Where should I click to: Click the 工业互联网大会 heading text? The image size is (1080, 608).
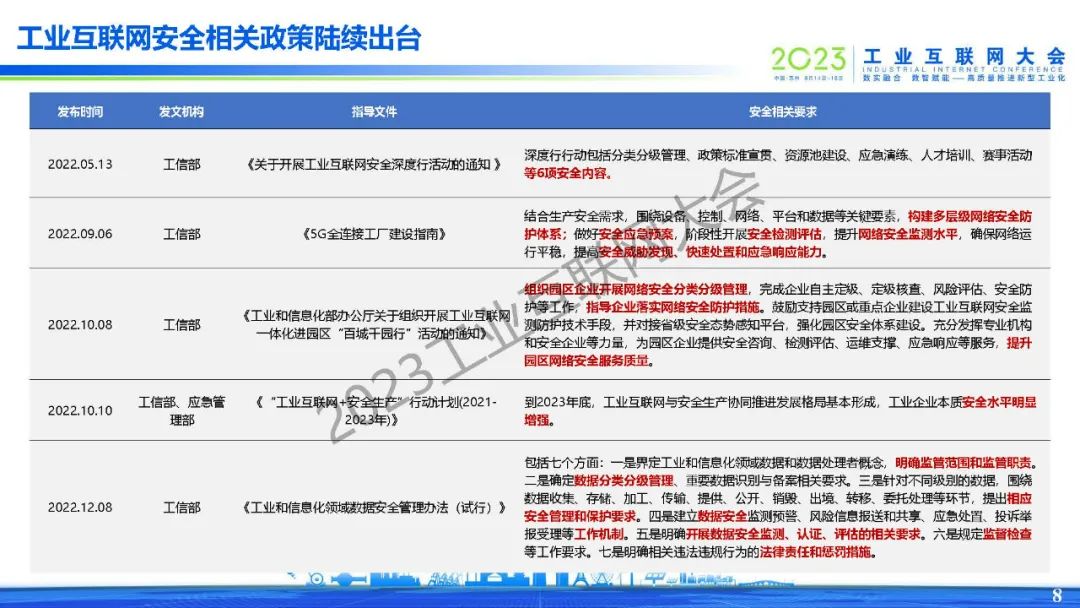point(963,56)
